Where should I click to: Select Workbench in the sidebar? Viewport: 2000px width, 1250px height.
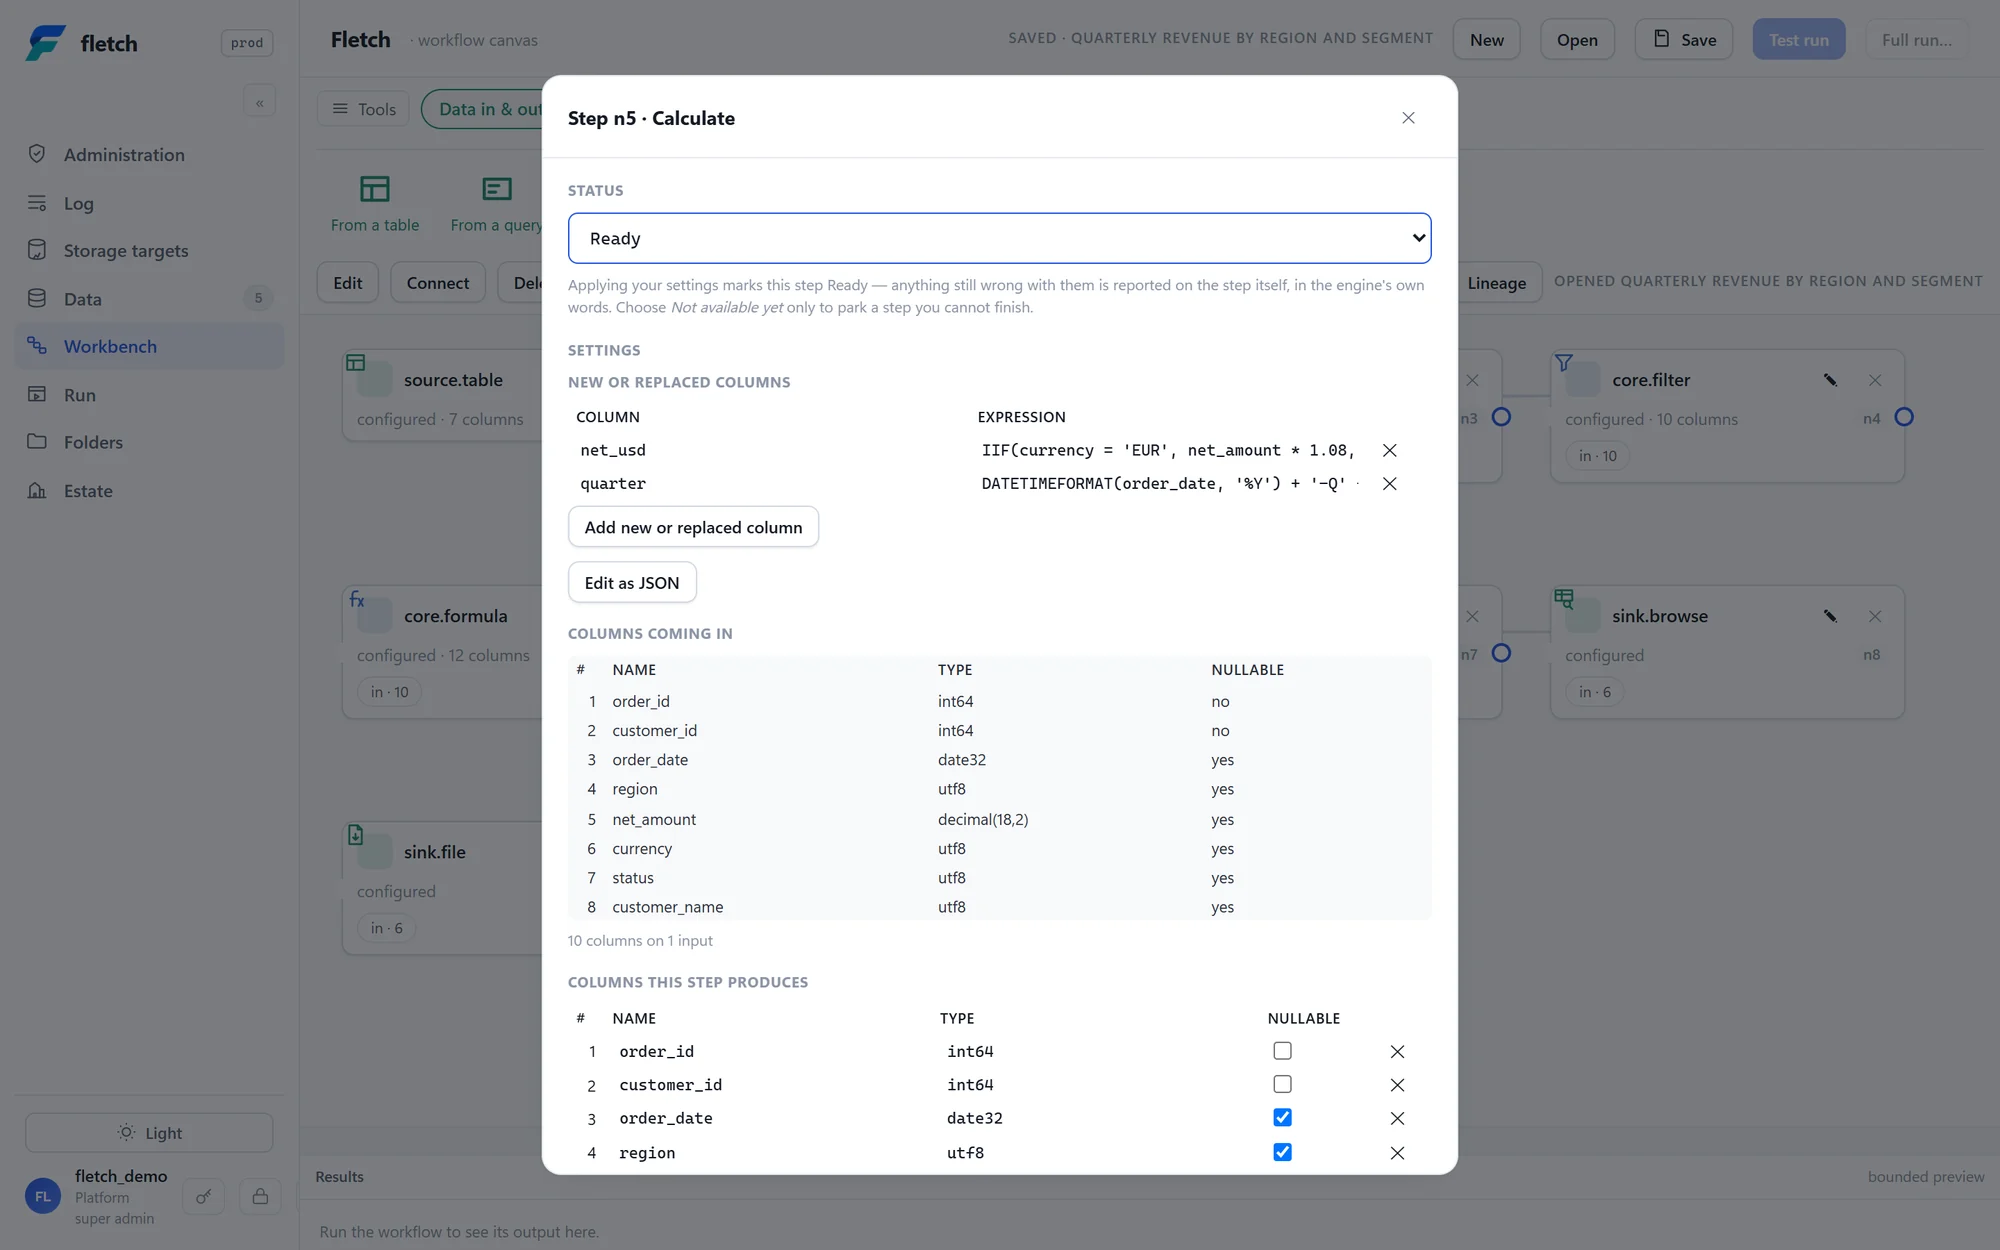pos(149,346)
